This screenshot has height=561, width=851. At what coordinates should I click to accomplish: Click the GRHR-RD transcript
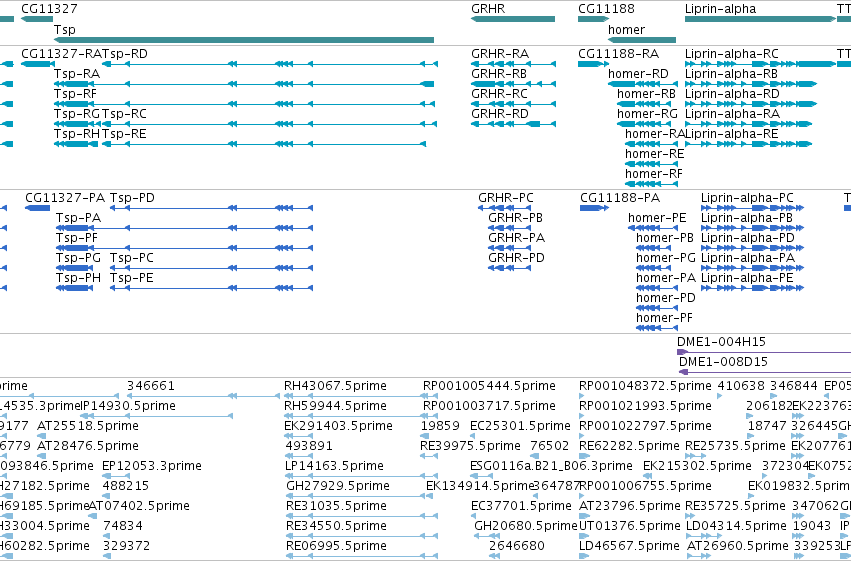(513, 124)
